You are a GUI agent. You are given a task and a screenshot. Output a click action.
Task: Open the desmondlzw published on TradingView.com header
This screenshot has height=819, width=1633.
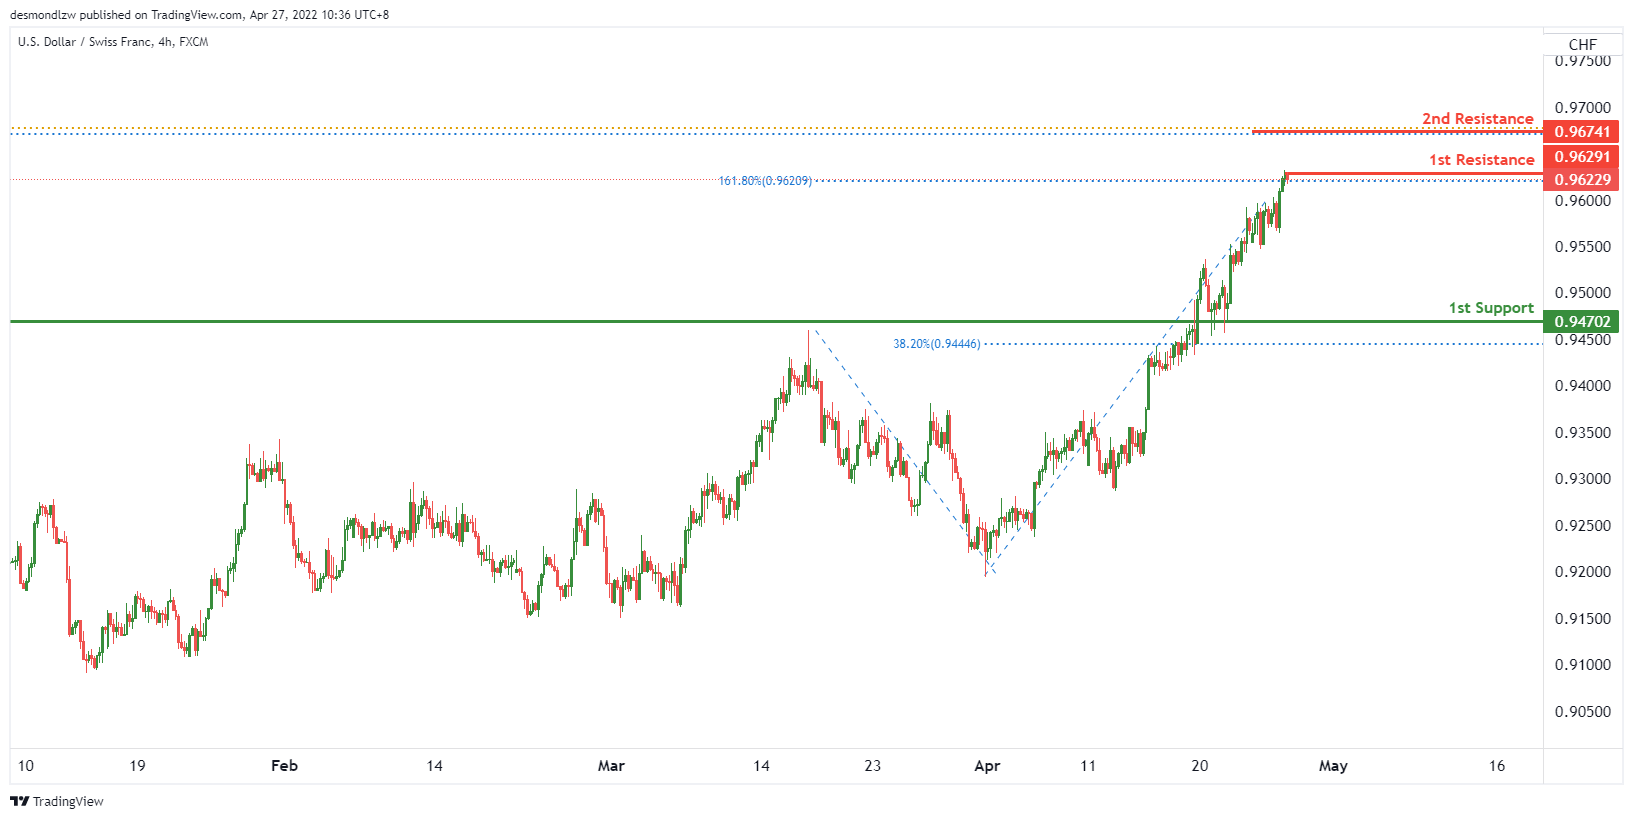[x=199, y=15]
